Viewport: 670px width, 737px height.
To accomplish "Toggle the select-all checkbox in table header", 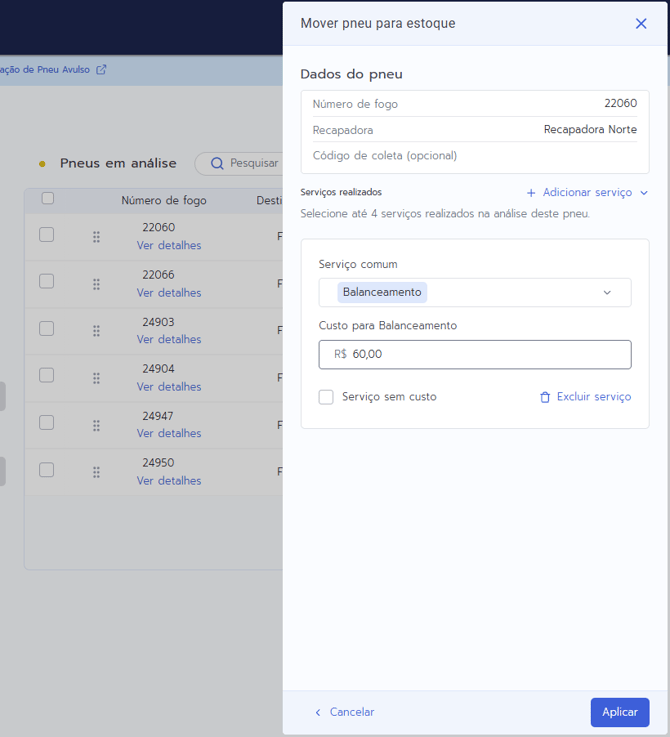I will pyautogui.click(x=47, y=199).
